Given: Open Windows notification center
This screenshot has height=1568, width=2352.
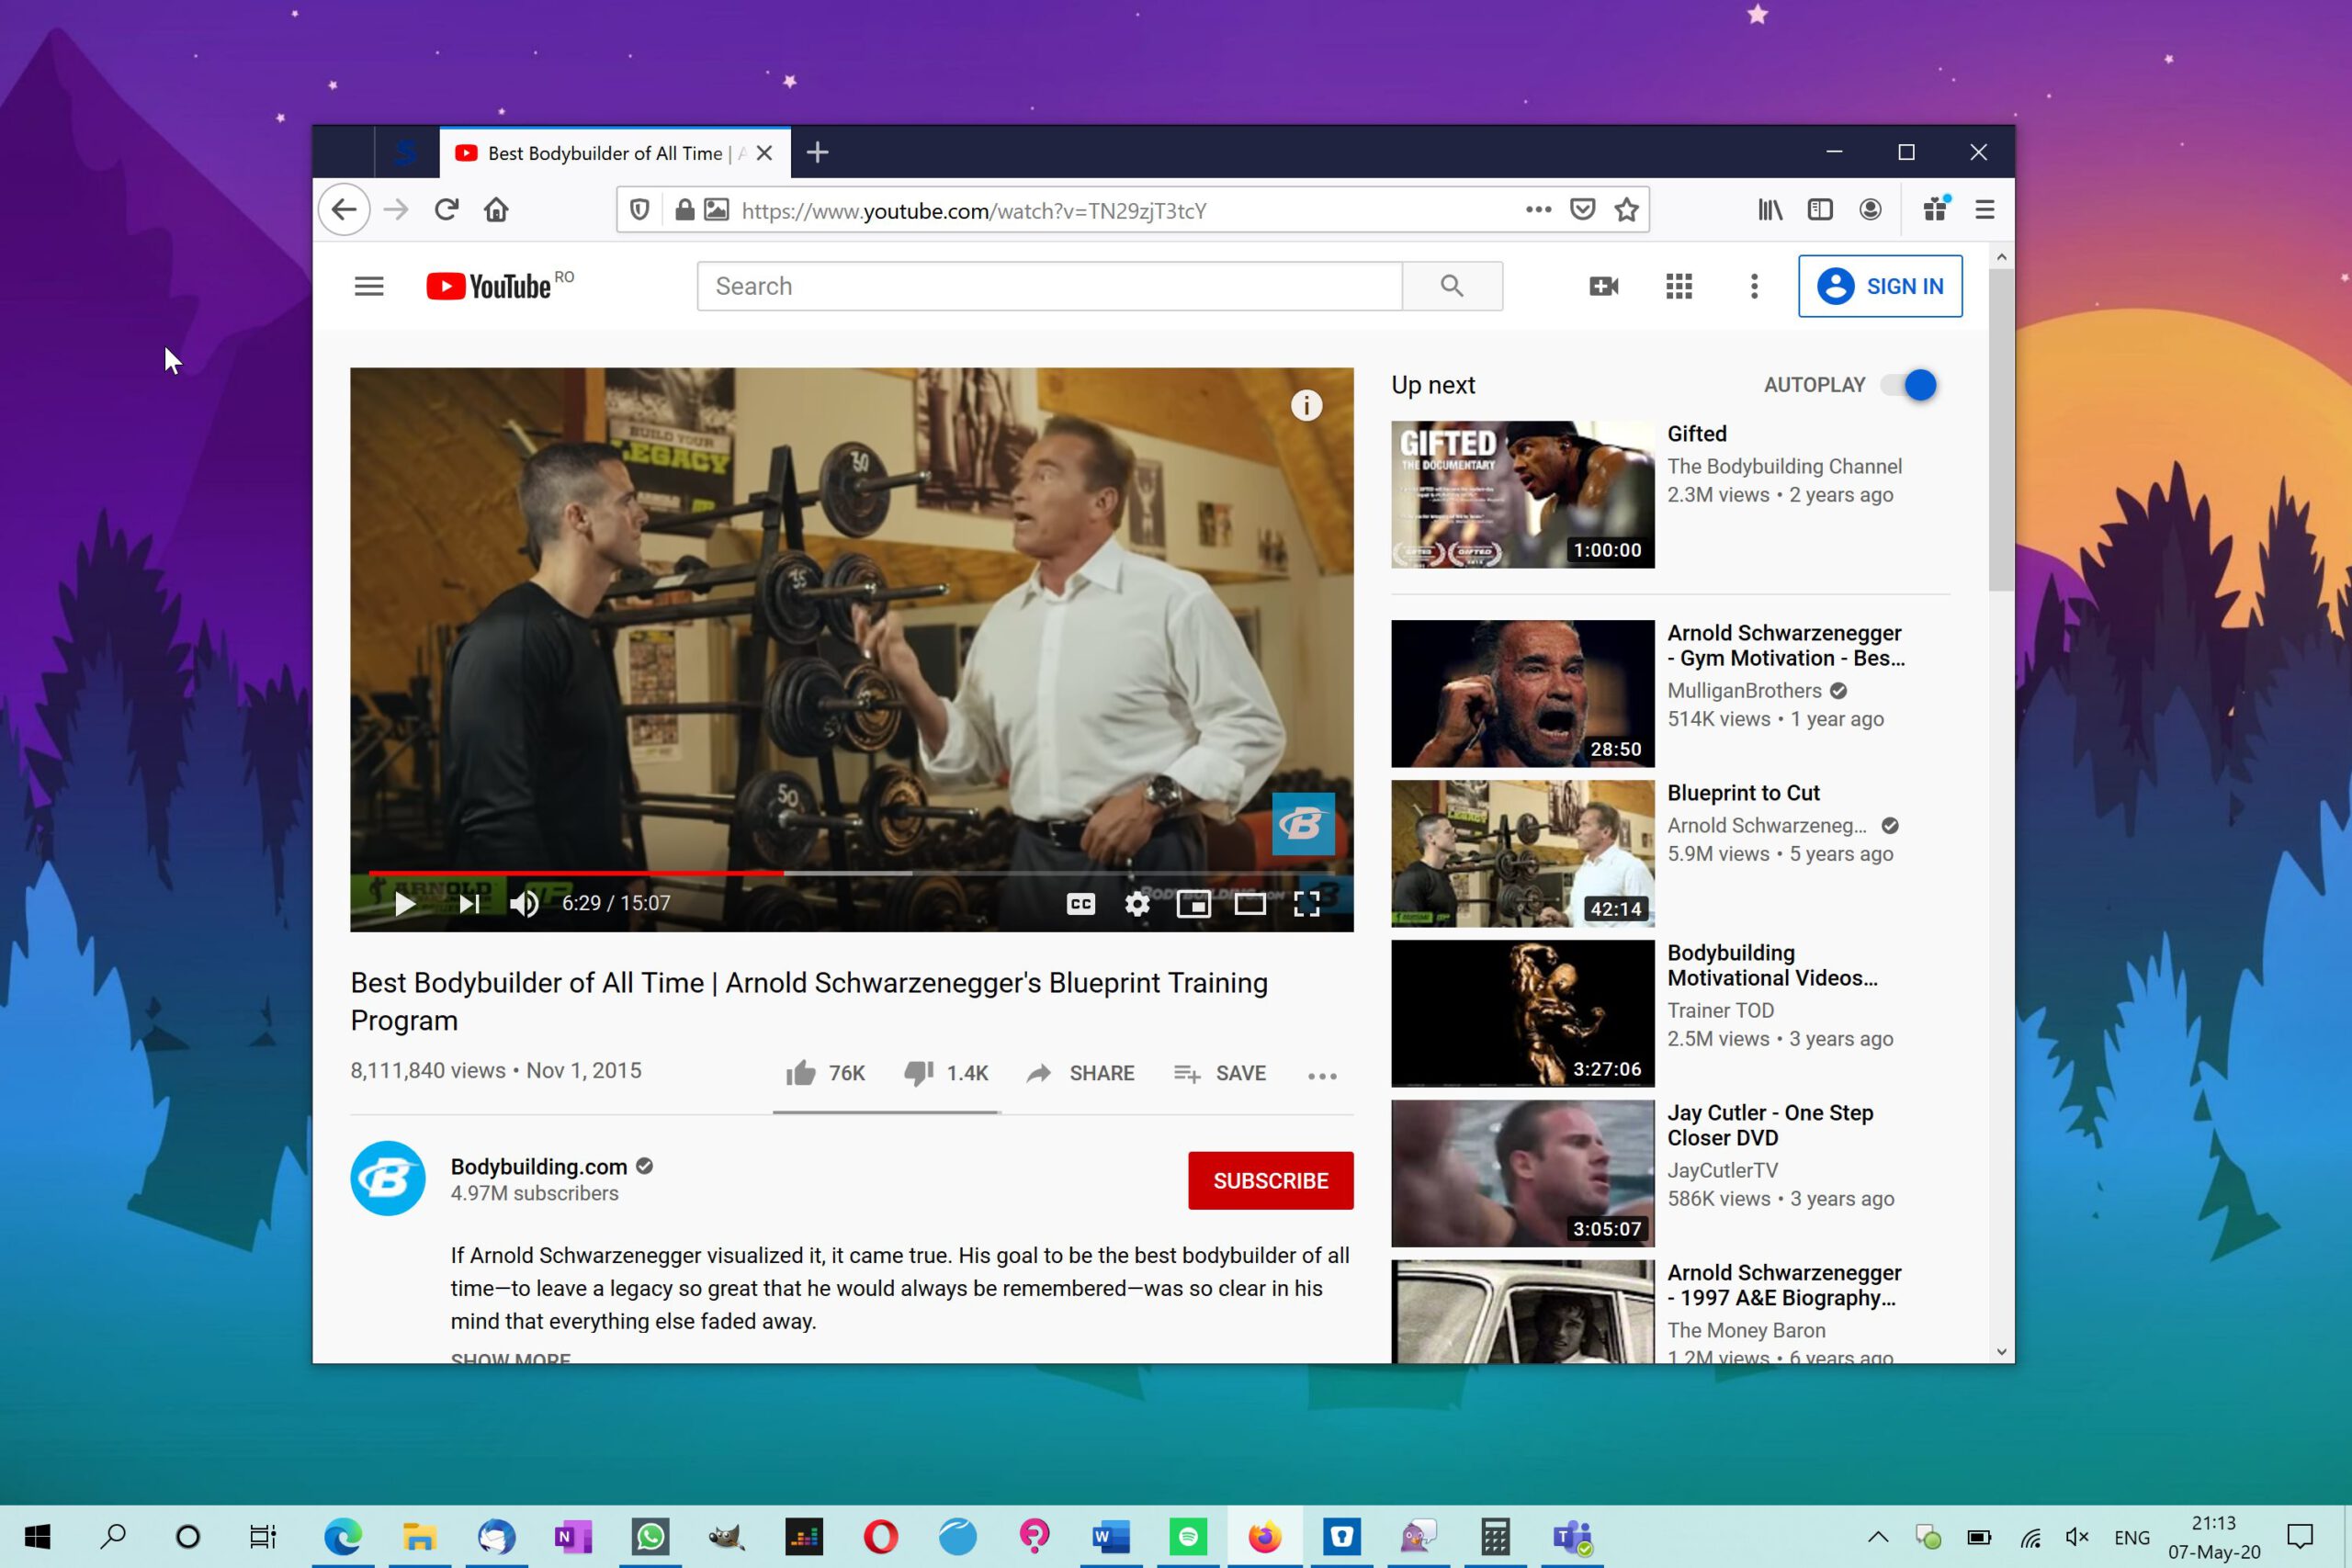Looking at the screenshot, I should 2301,1537.
